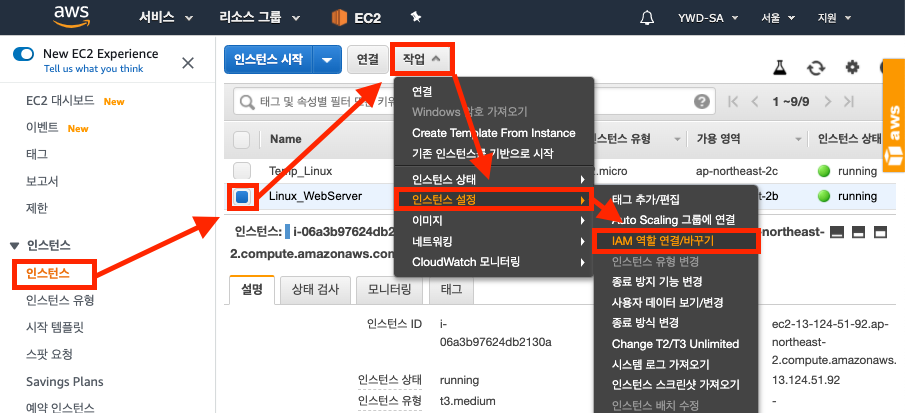This screenshot has width=905, height=413.
Task: Expand the CloudWatch 모니터링 submenu
Action: coord(493,262)
